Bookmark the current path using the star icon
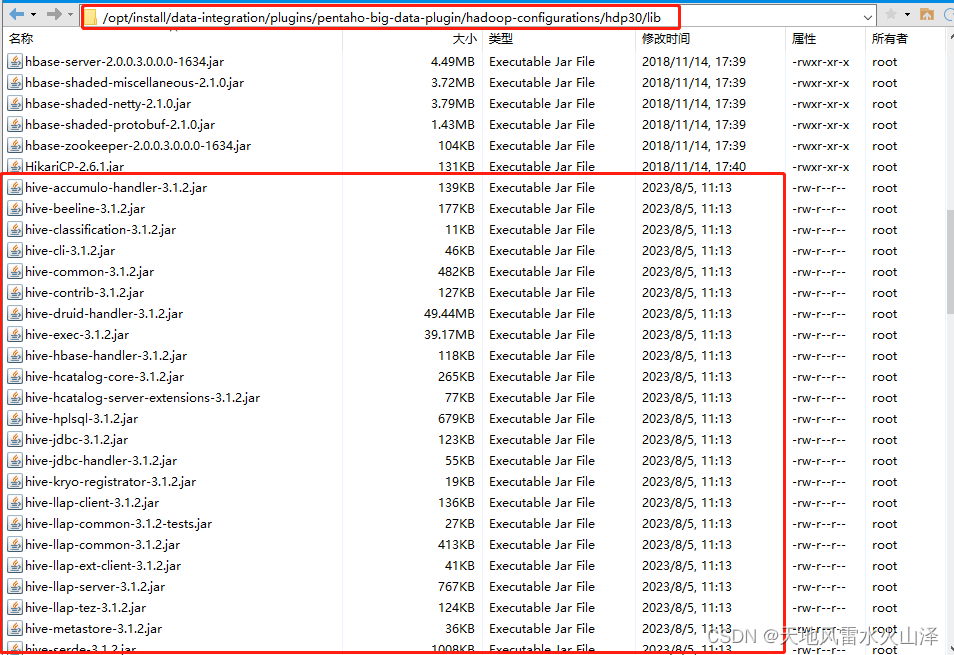This screenshot has height=655, width=954. tap(891, 14)
